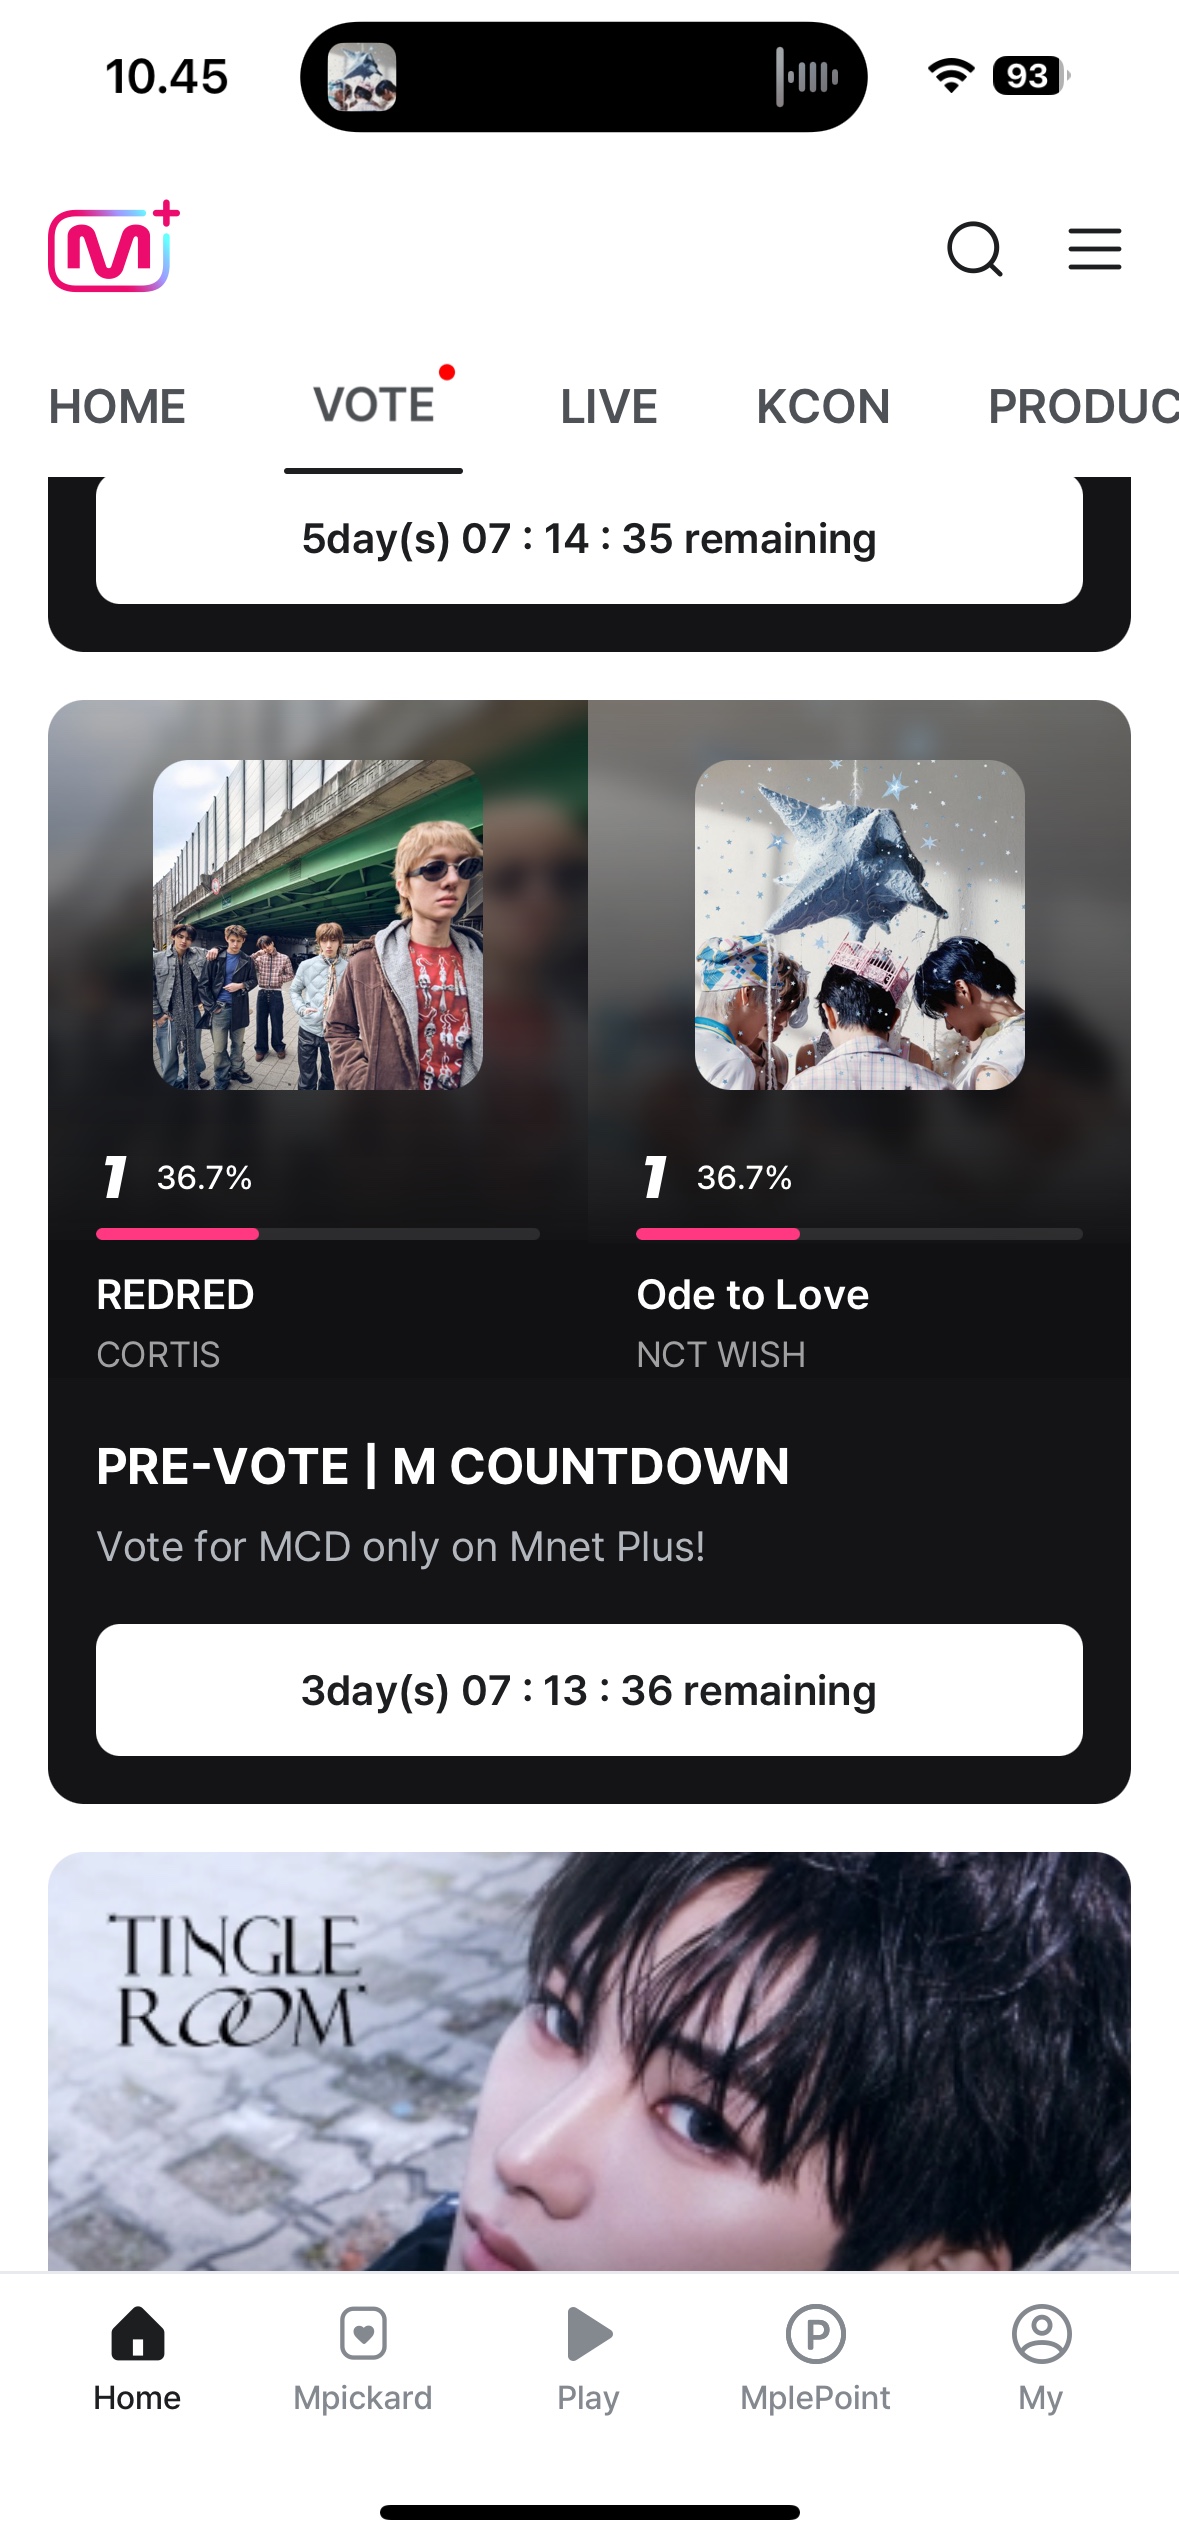1179x2530 pixels.
Task: Switch to the HOME tab
Action: (x=117, y=407)
